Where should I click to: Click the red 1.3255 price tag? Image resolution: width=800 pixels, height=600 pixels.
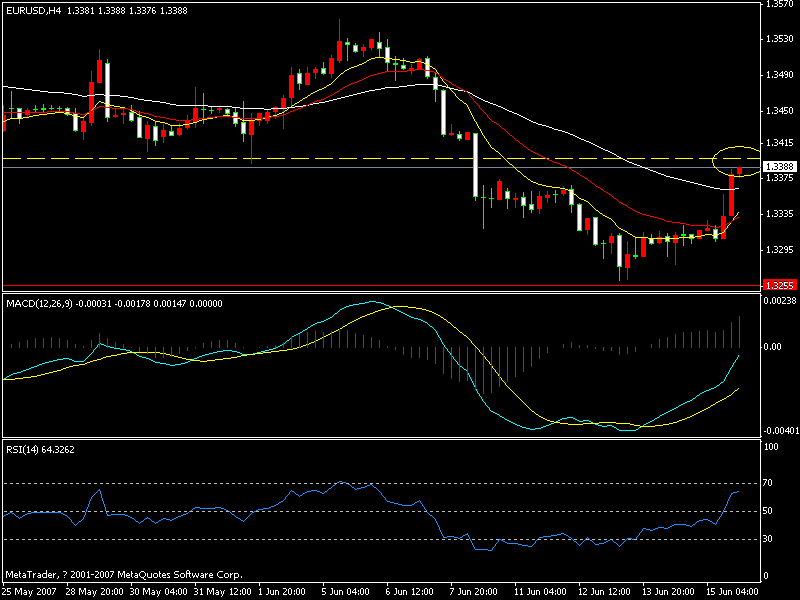point(780,285)
